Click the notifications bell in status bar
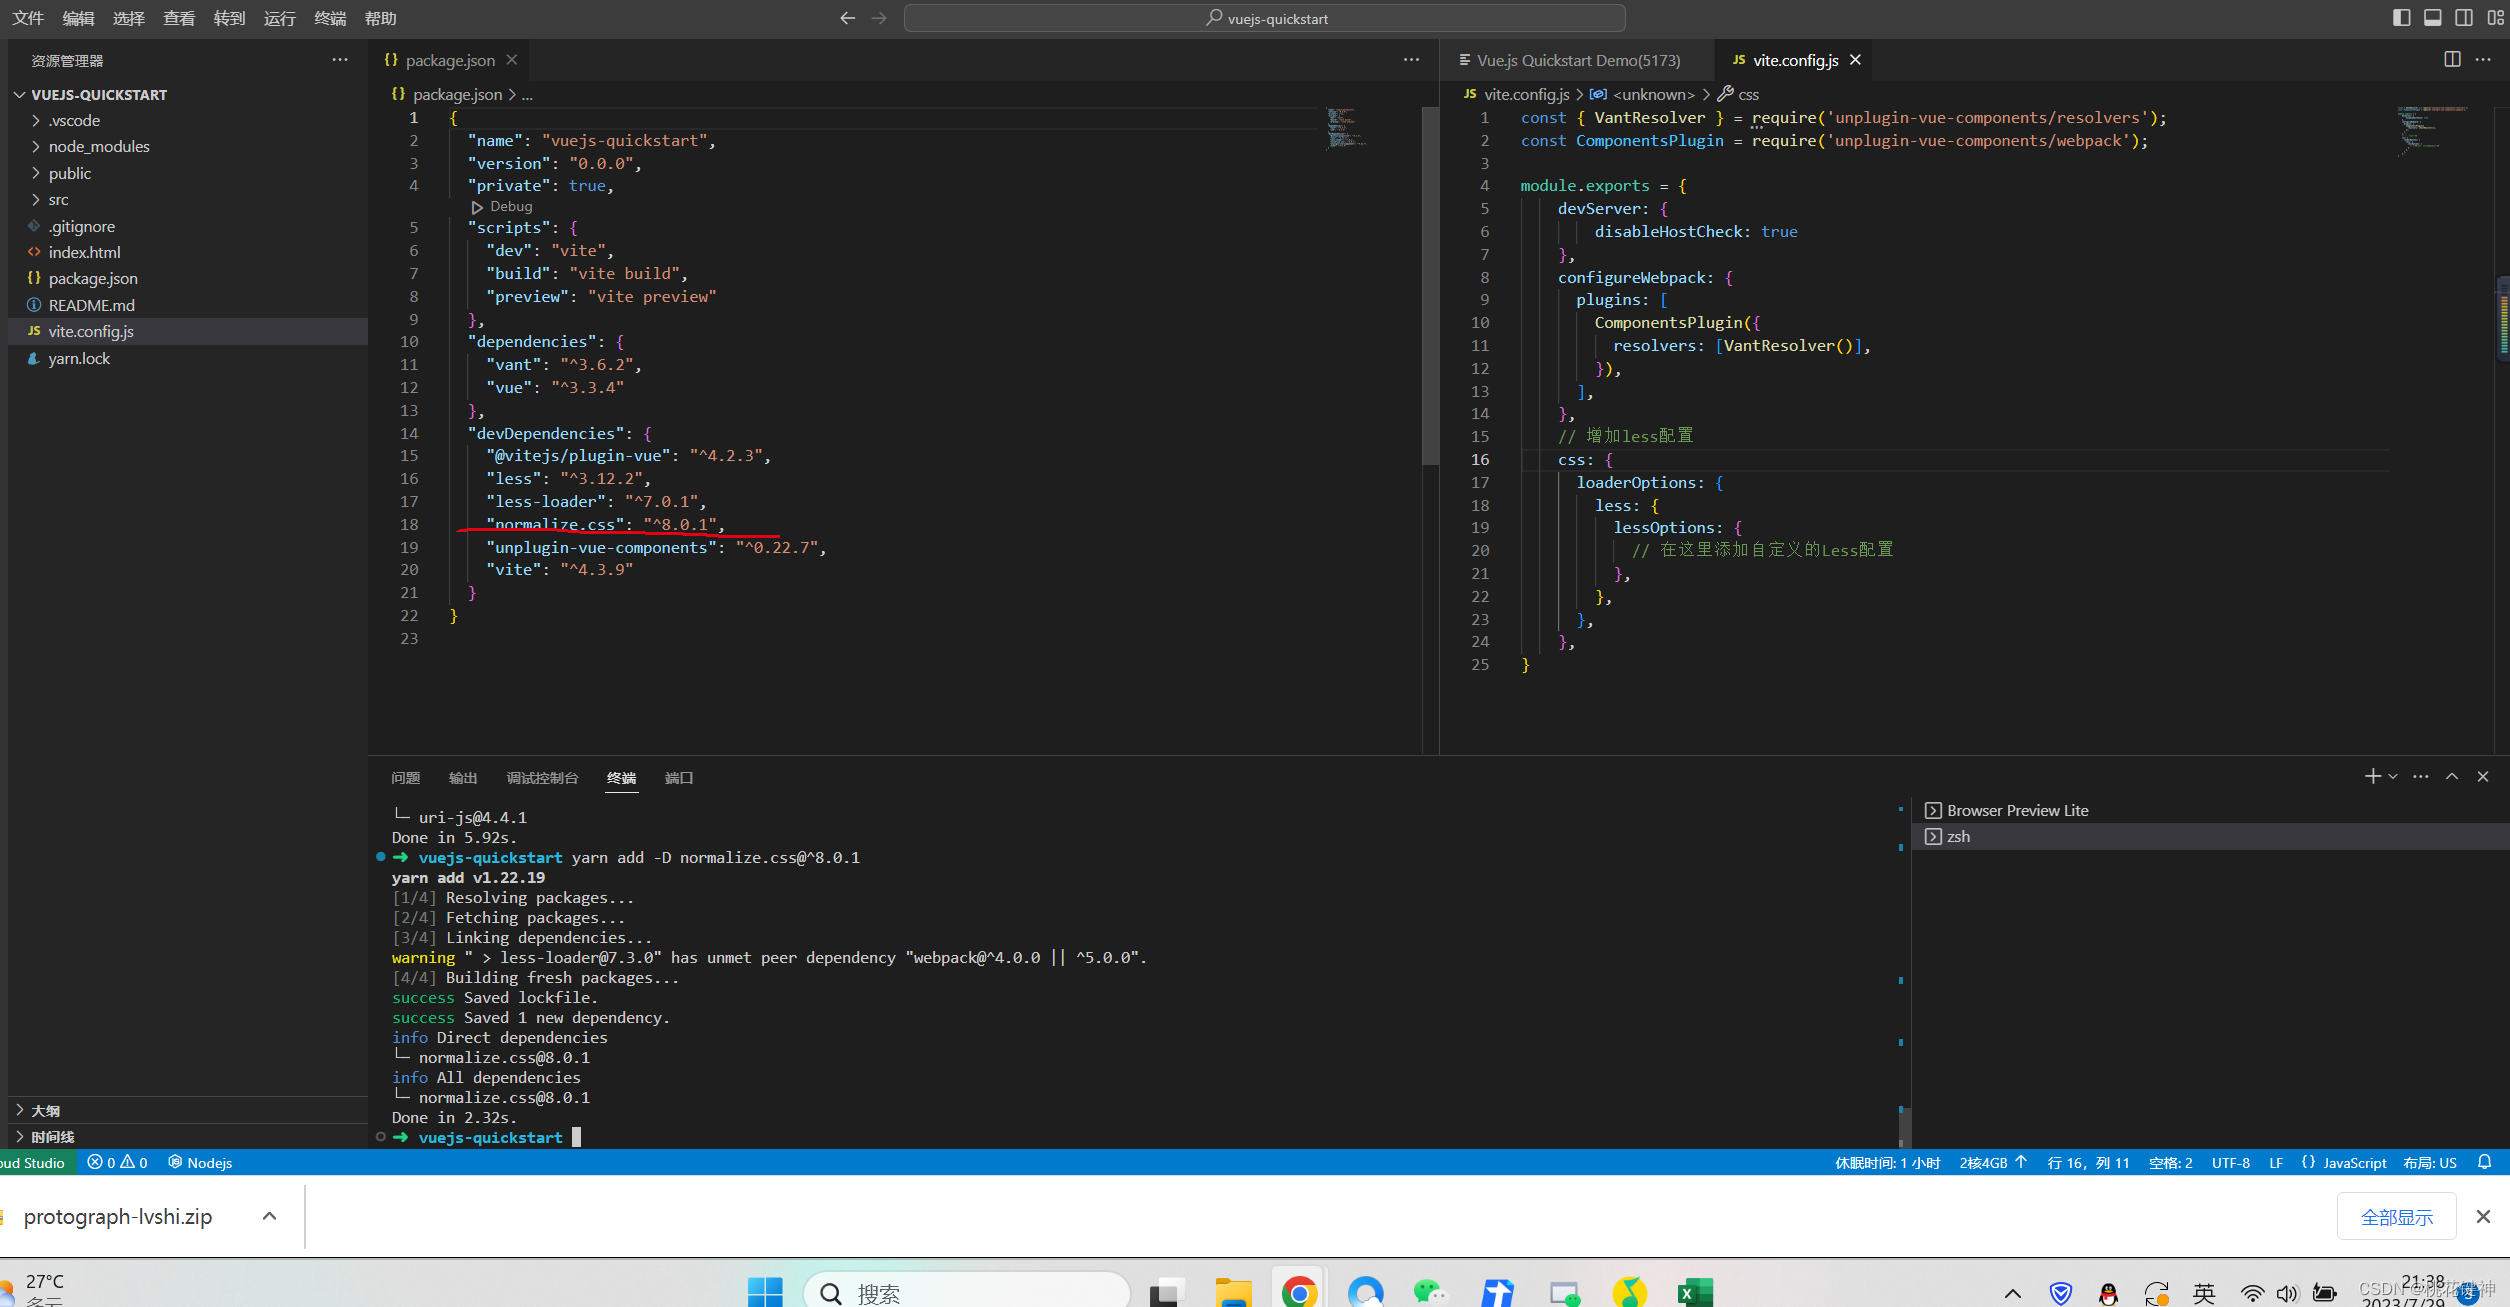 point(2485,1162)
